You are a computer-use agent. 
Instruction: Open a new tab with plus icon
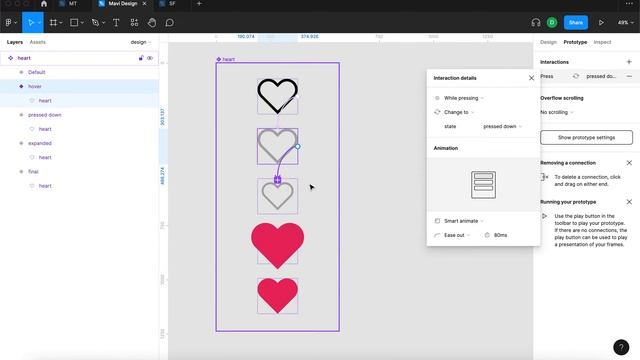point(199,4)
